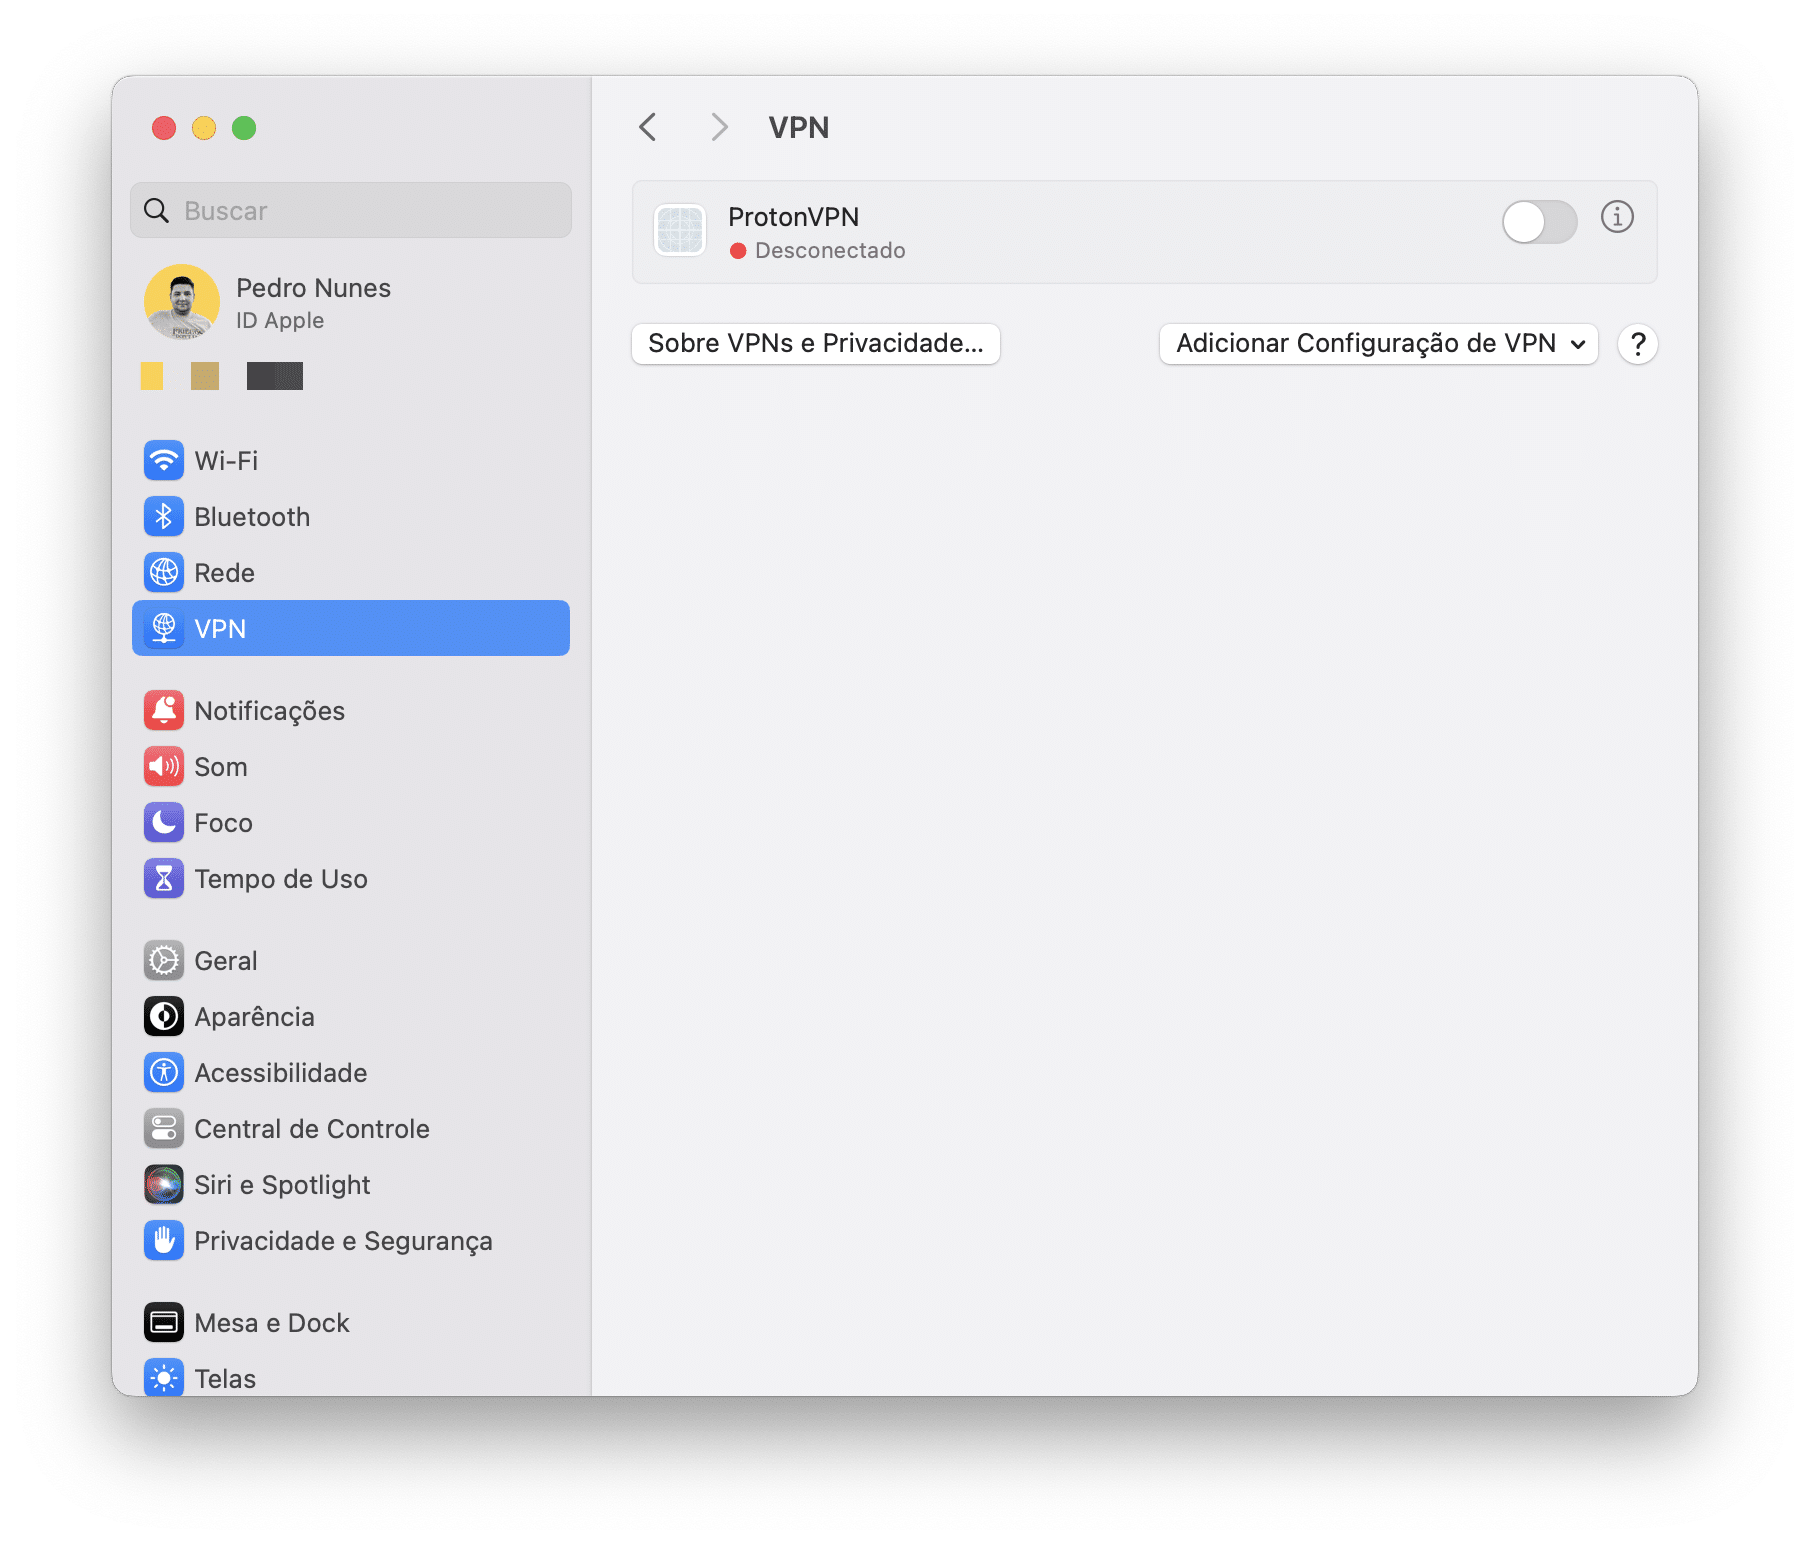Select Acessibilidade label in sidebar
Image resolution: width=1810 pixels, height=1544 pixels.
tap(281, 1073)
